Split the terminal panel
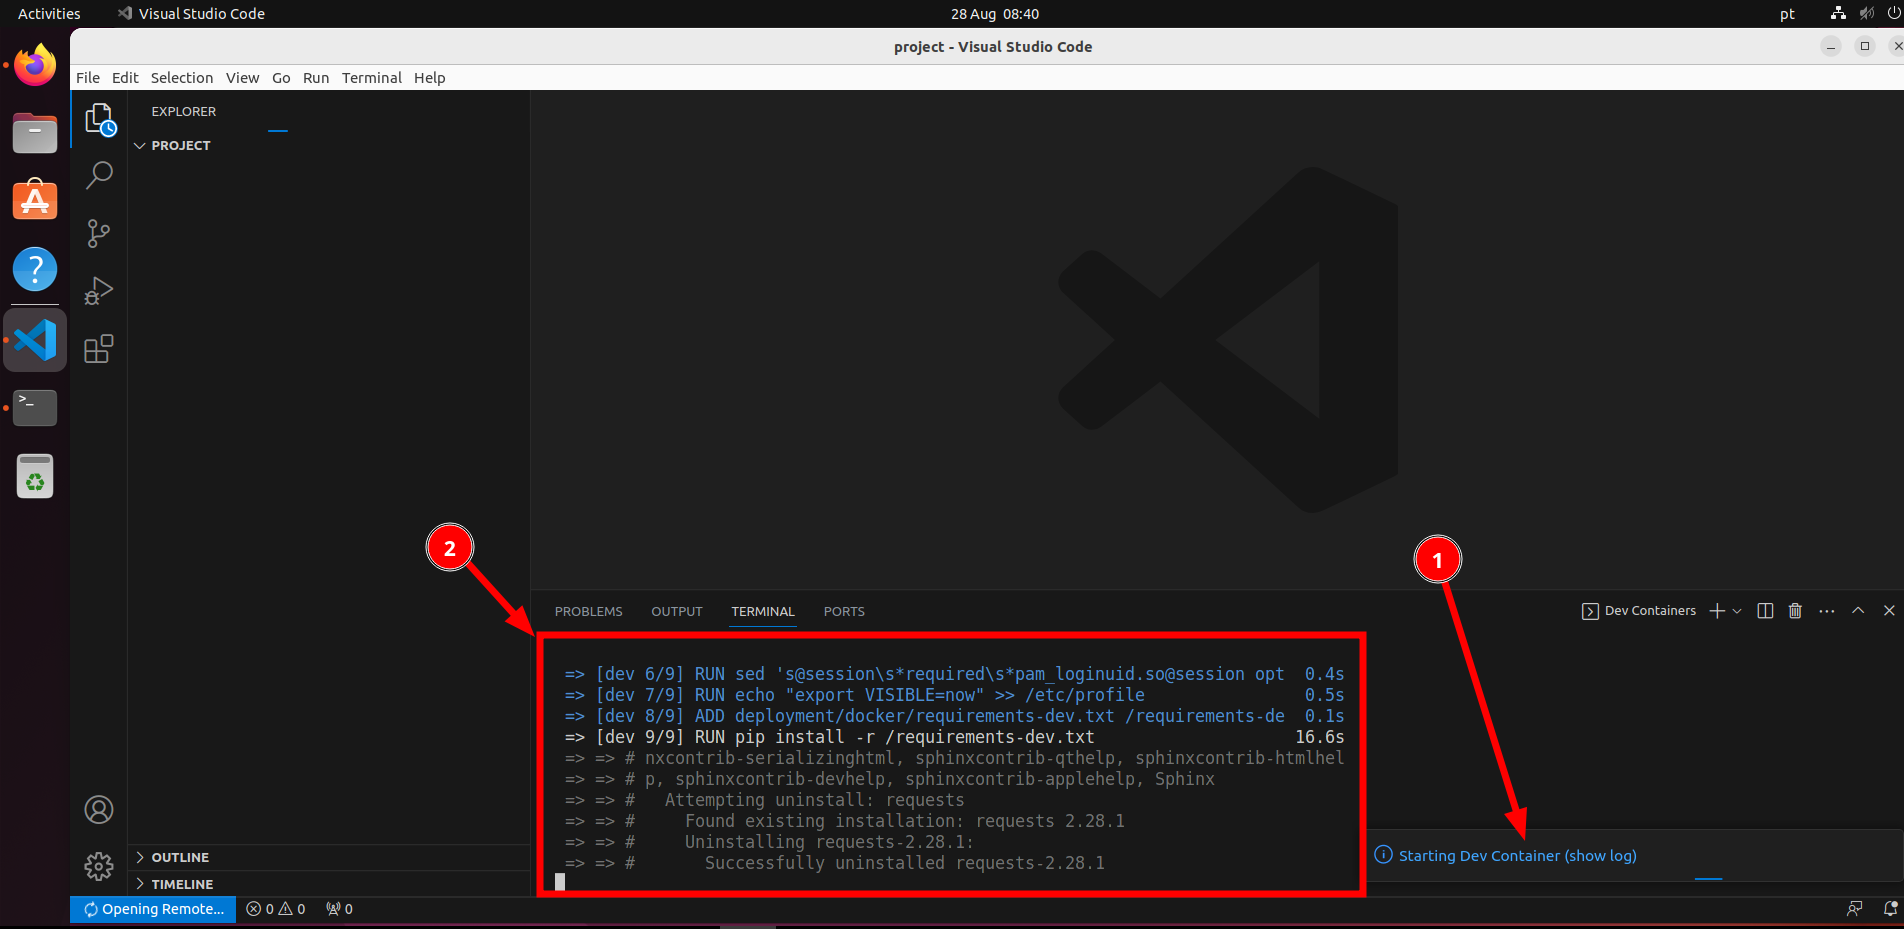1904x929 pixels. [x=1765, y=611]
